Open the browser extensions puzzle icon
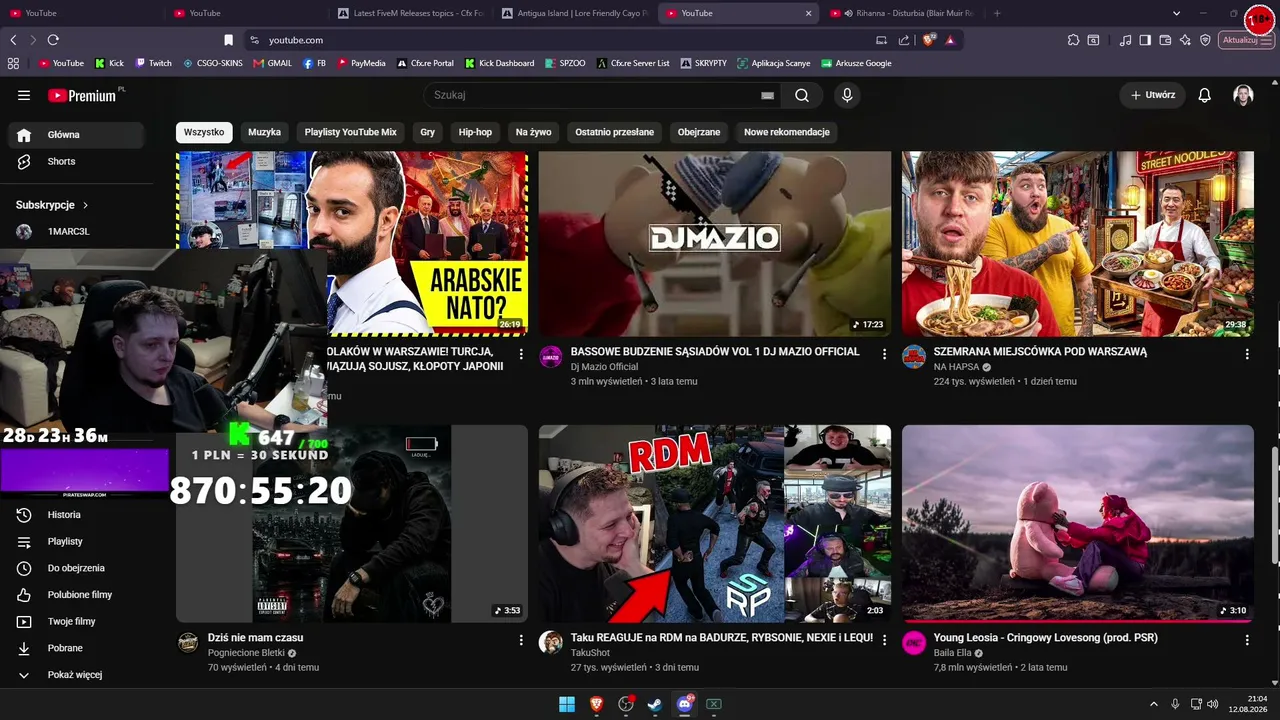1280x720 pixels. (1073, 40)
